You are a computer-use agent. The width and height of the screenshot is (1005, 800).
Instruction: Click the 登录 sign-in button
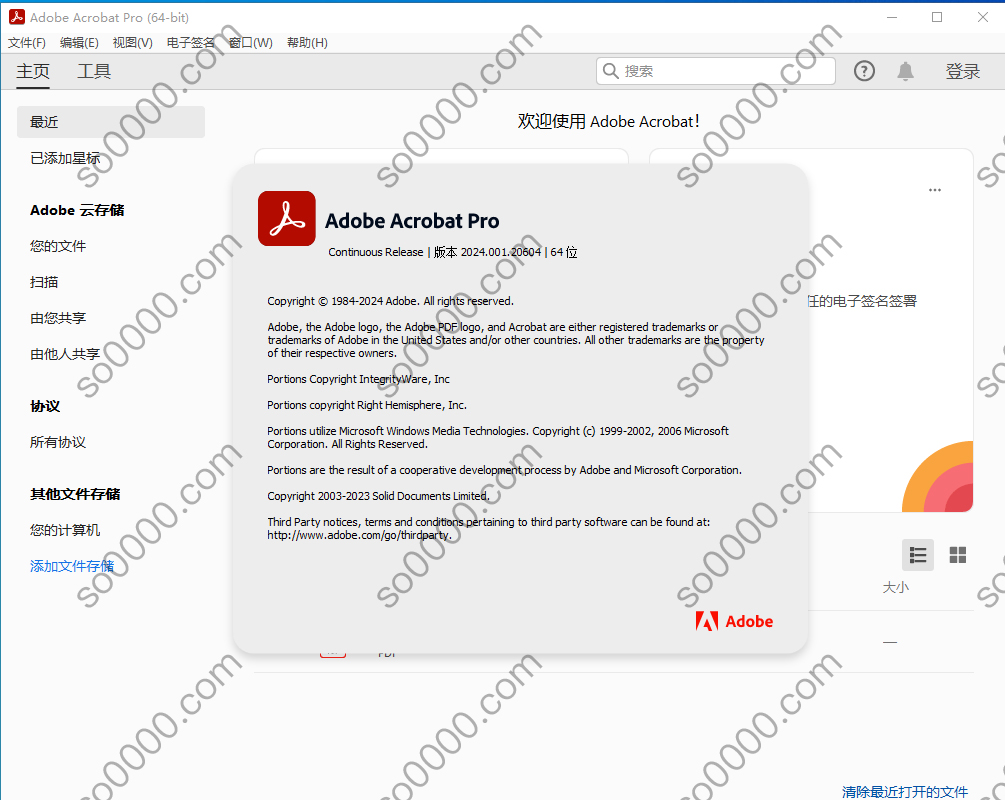point(963,71)
